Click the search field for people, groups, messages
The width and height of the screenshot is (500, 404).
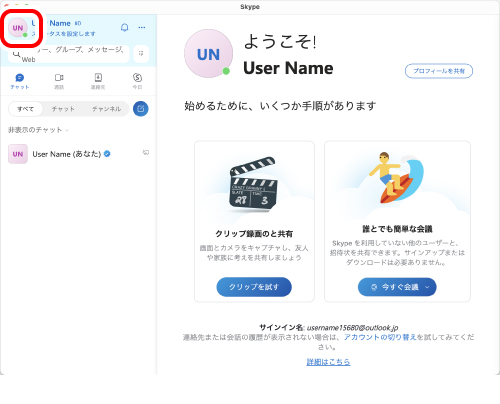tap(69, 54)
